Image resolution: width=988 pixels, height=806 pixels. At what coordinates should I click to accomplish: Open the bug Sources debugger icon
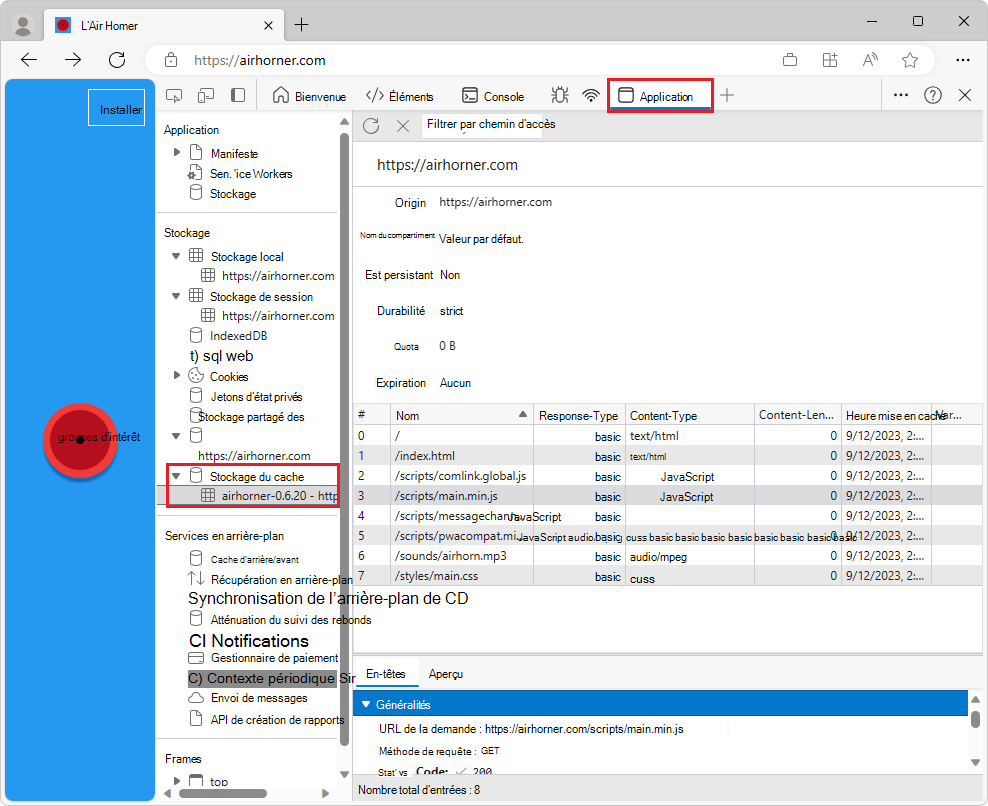tap(560, 96)
